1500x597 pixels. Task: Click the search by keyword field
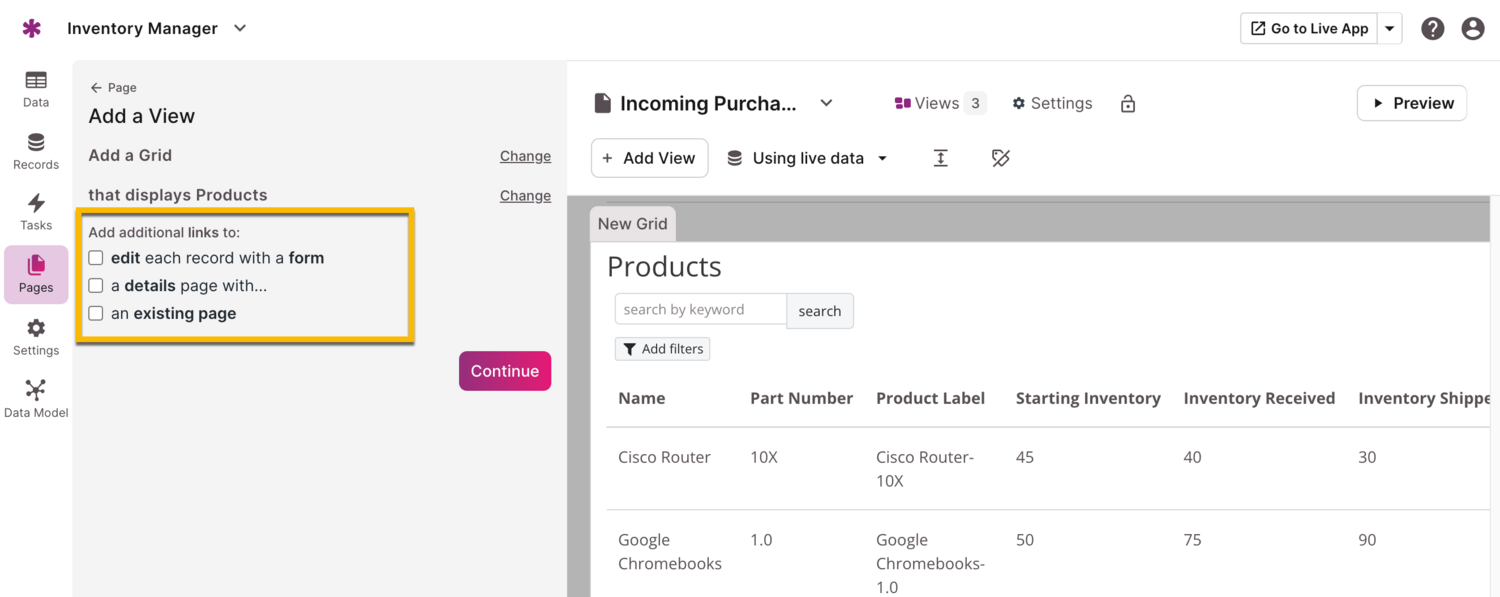(x=700, y=310)
